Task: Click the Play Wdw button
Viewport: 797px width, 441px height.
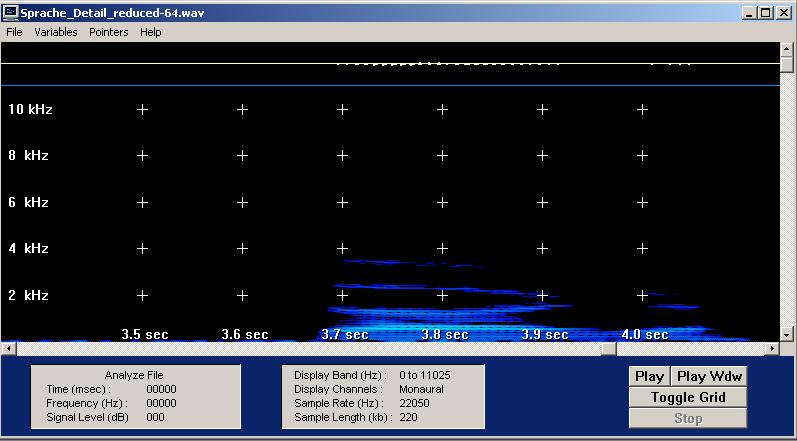Action: click(709, 376)
